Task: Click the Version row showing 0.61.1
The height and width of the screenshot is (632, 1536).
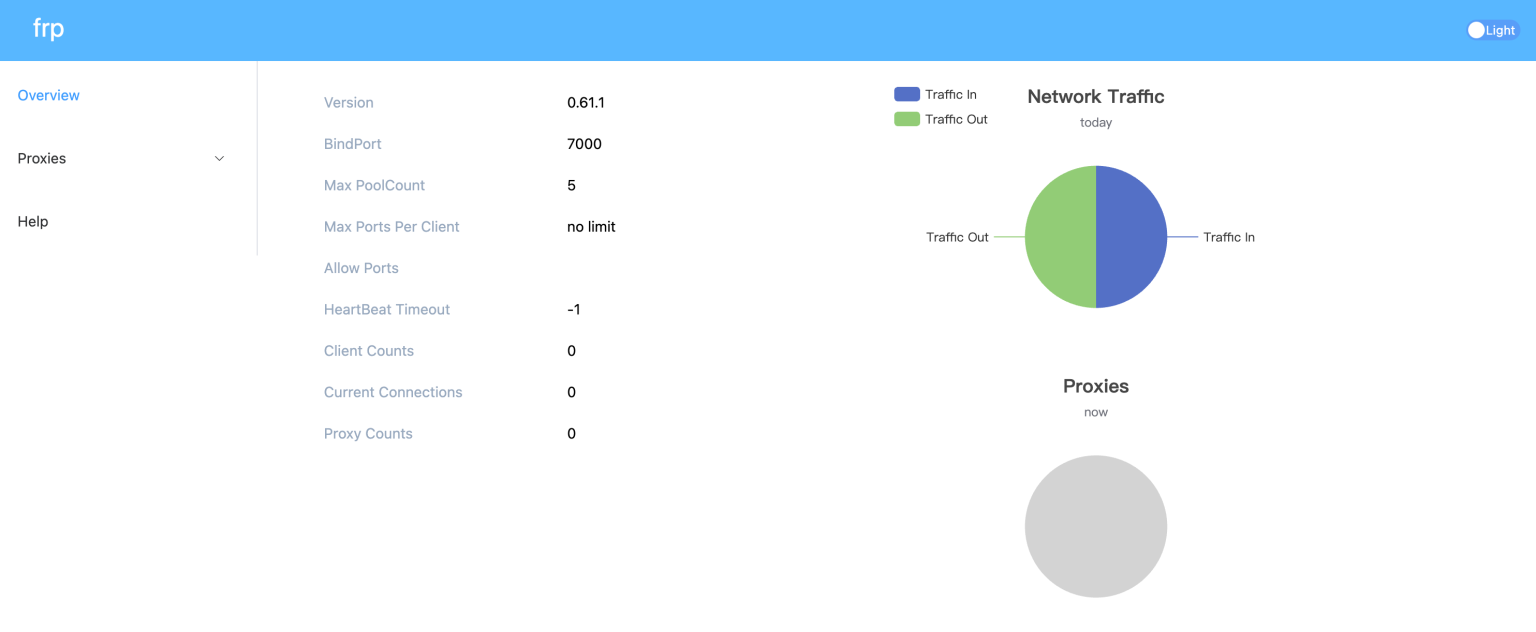Action: coord(585,102)
